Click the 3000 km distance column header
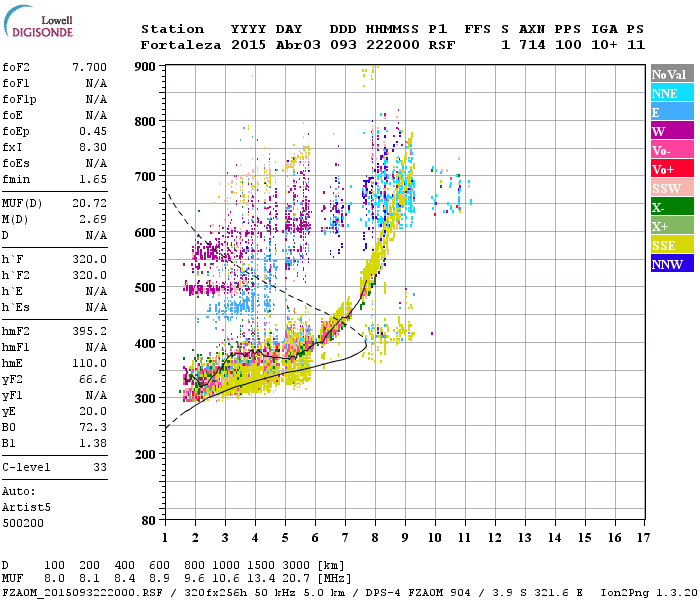 pos(296,565)
